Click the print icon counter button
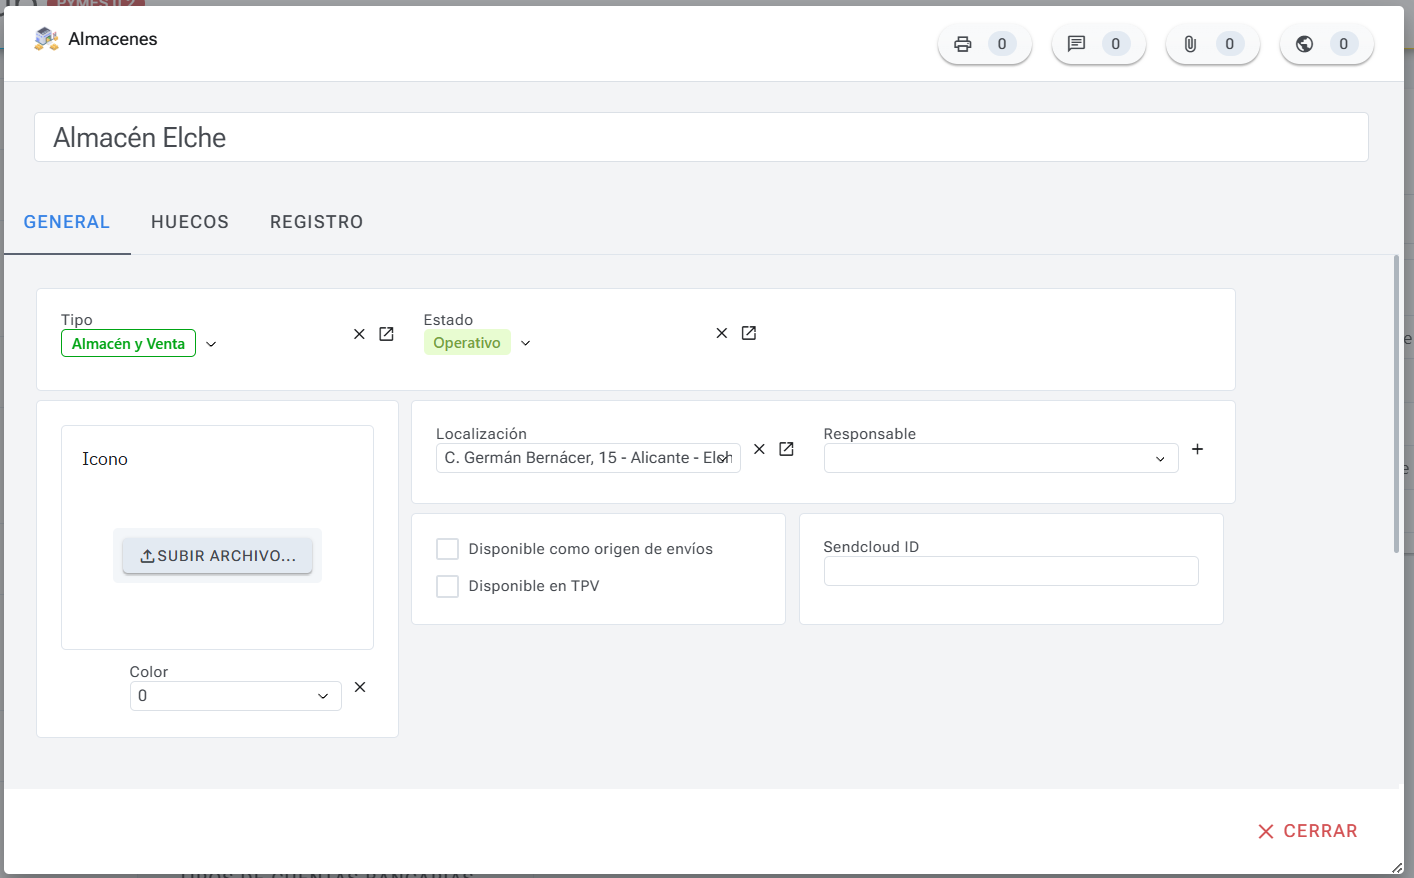Image resolution: width=1414 pixels, height=878 pixels. pyautogui.click(x=984, y=44)
